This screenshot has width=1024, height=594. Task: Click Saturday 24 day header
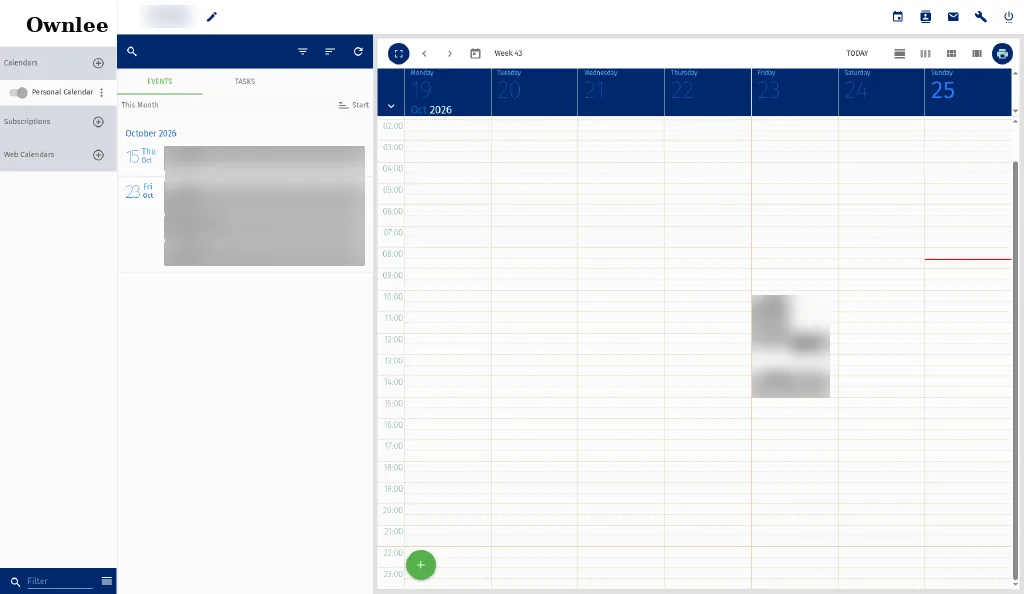881,92
